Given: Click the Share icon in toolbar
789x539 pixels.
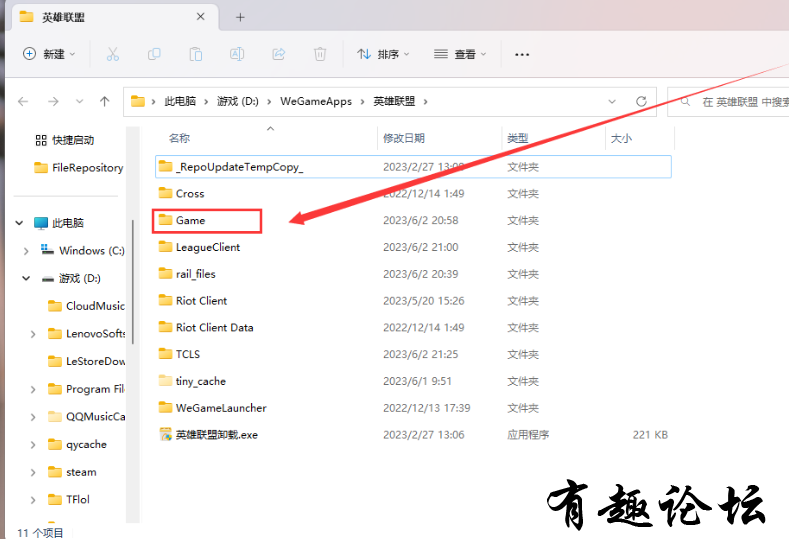Looking at the screenshot, I should [x=279, y=54].
